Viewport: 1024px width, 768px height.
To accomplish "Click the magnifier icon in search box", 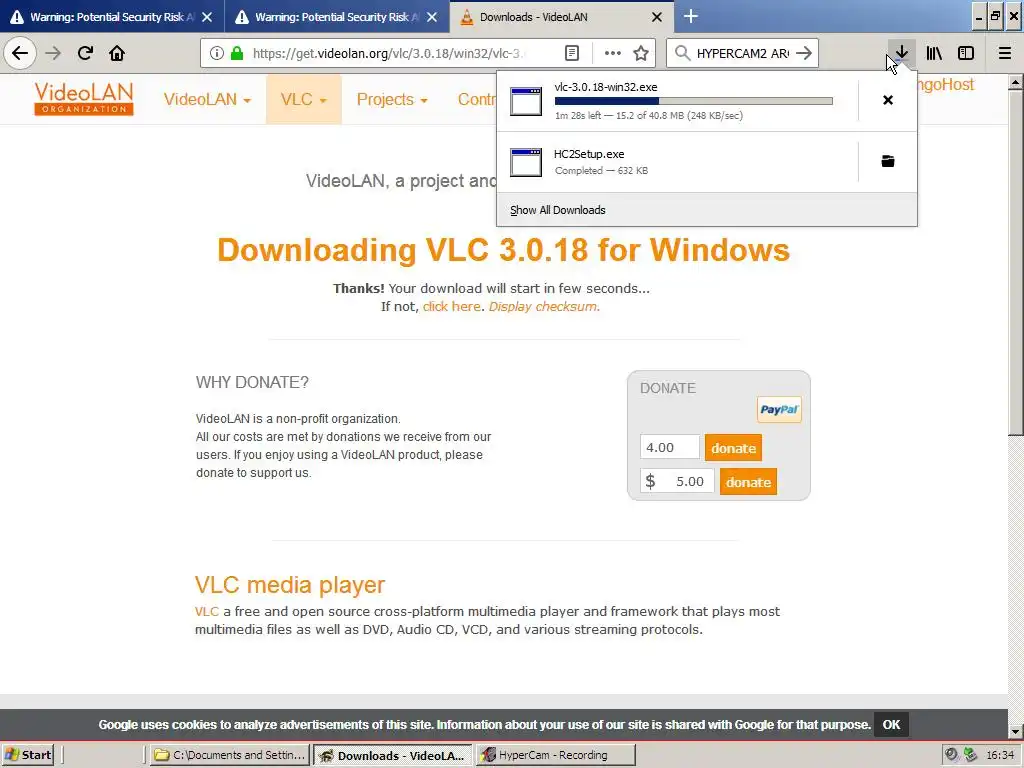I will (682, 53).
